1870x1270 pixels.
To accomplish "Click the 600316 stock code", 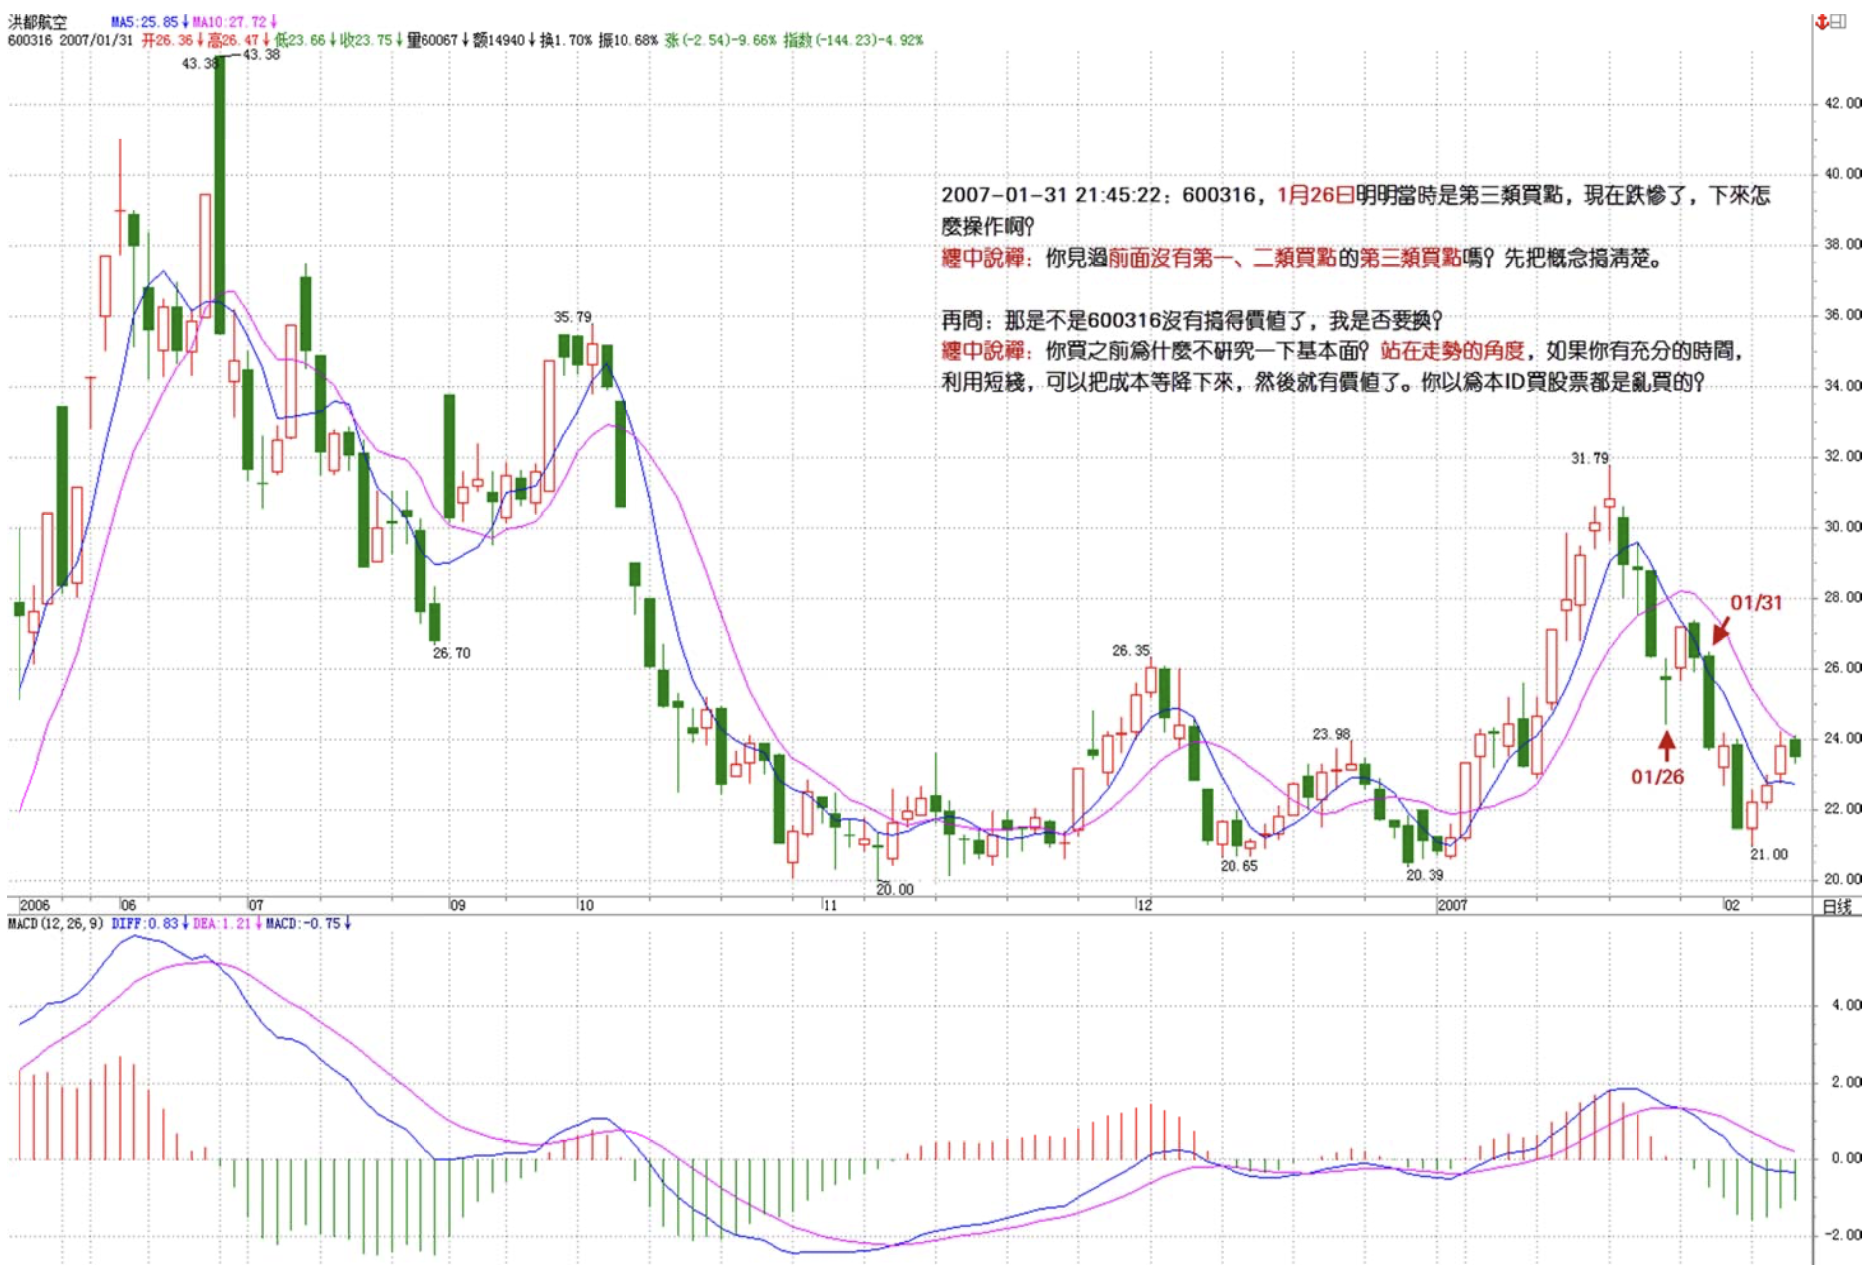I will click(x=29, y=40).
